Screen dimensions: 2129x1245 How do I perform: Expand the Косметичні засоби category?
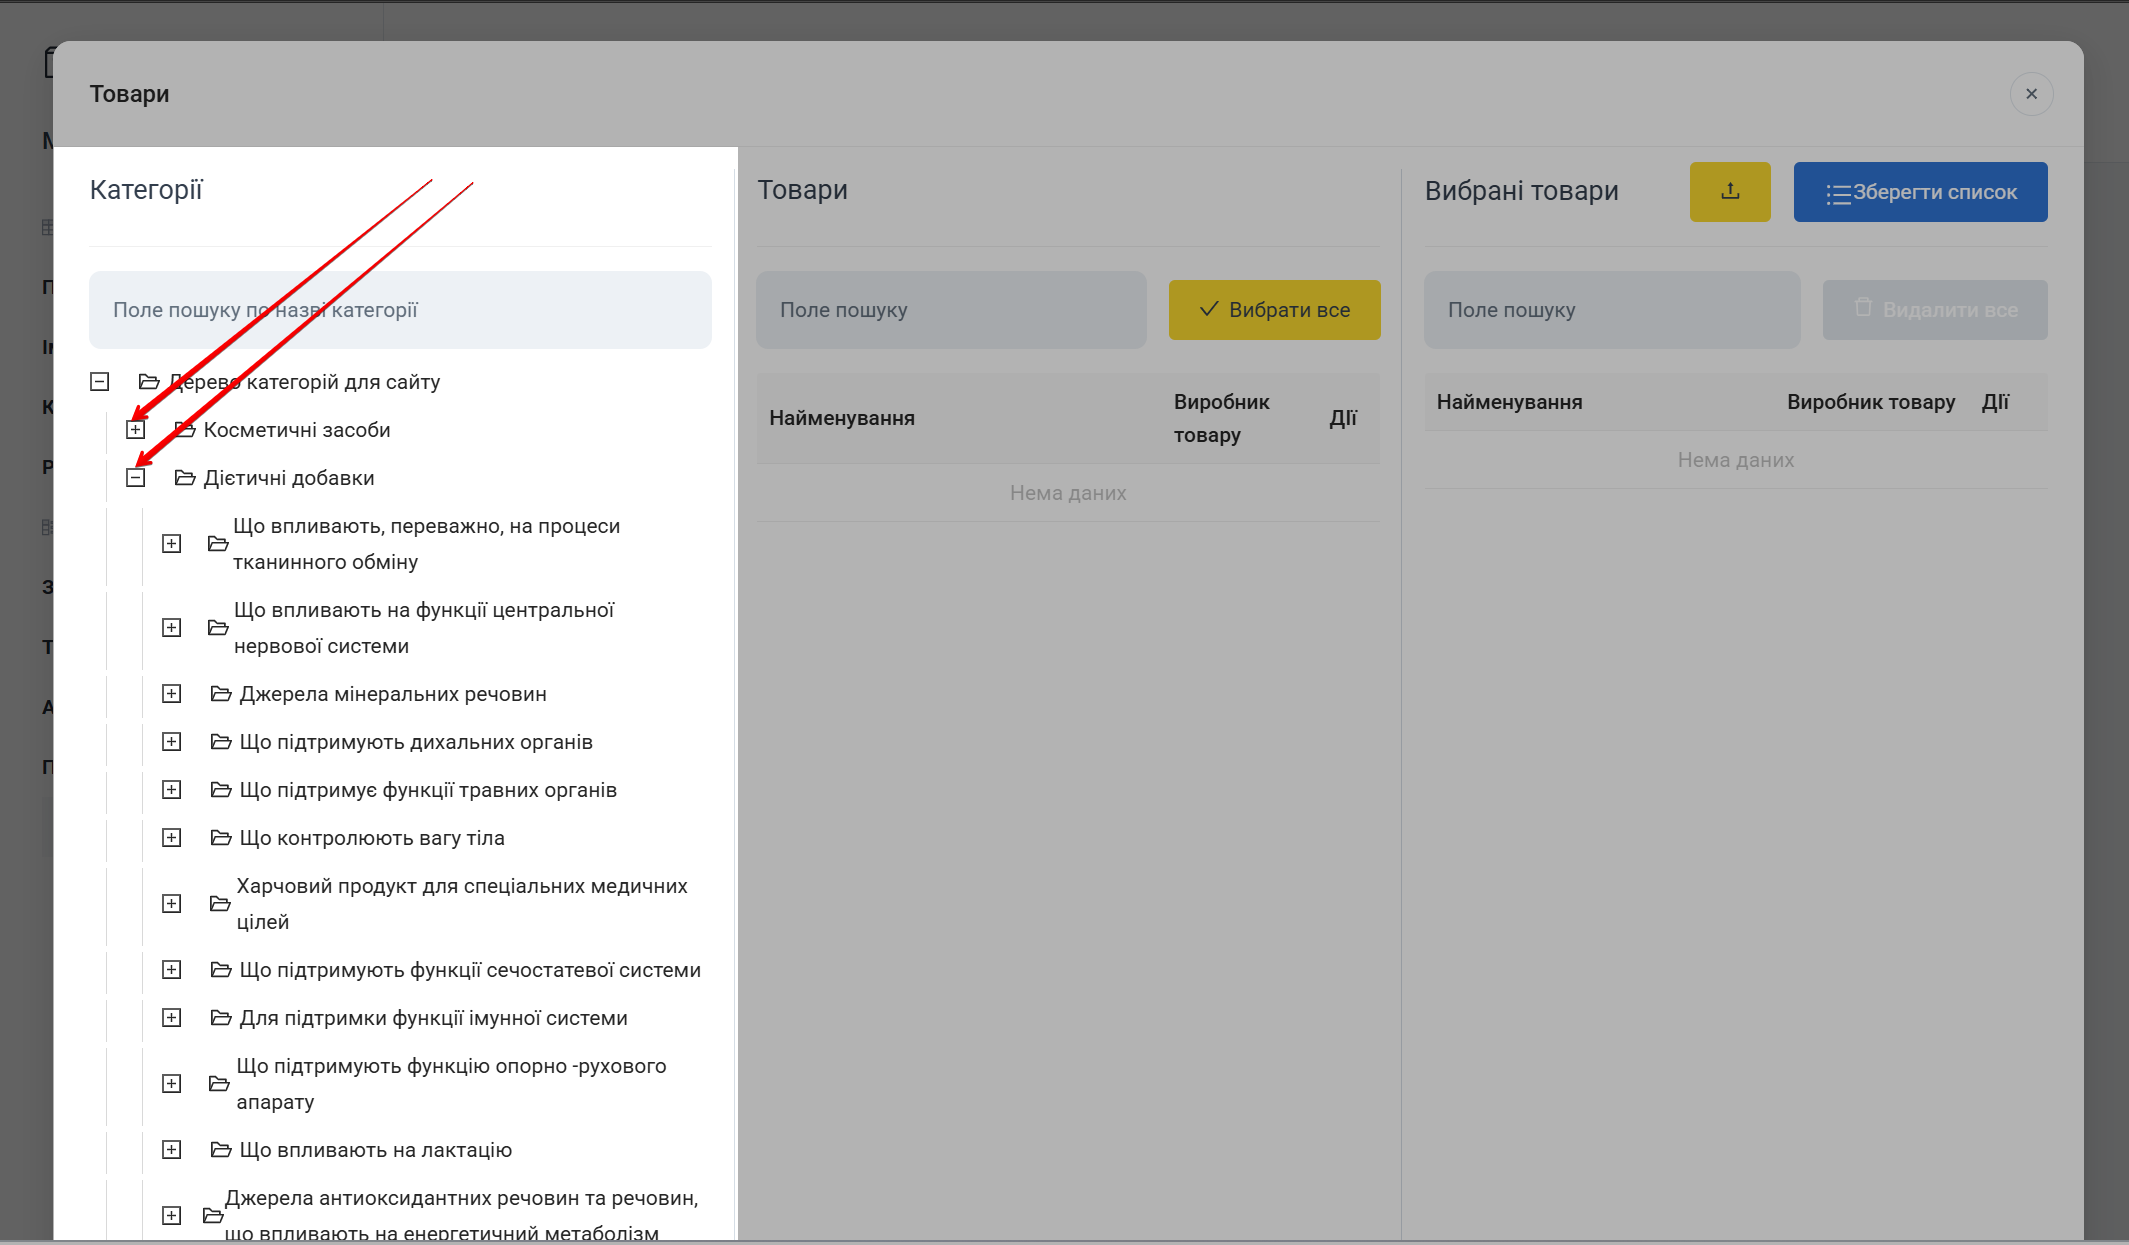tap(136, 430)
